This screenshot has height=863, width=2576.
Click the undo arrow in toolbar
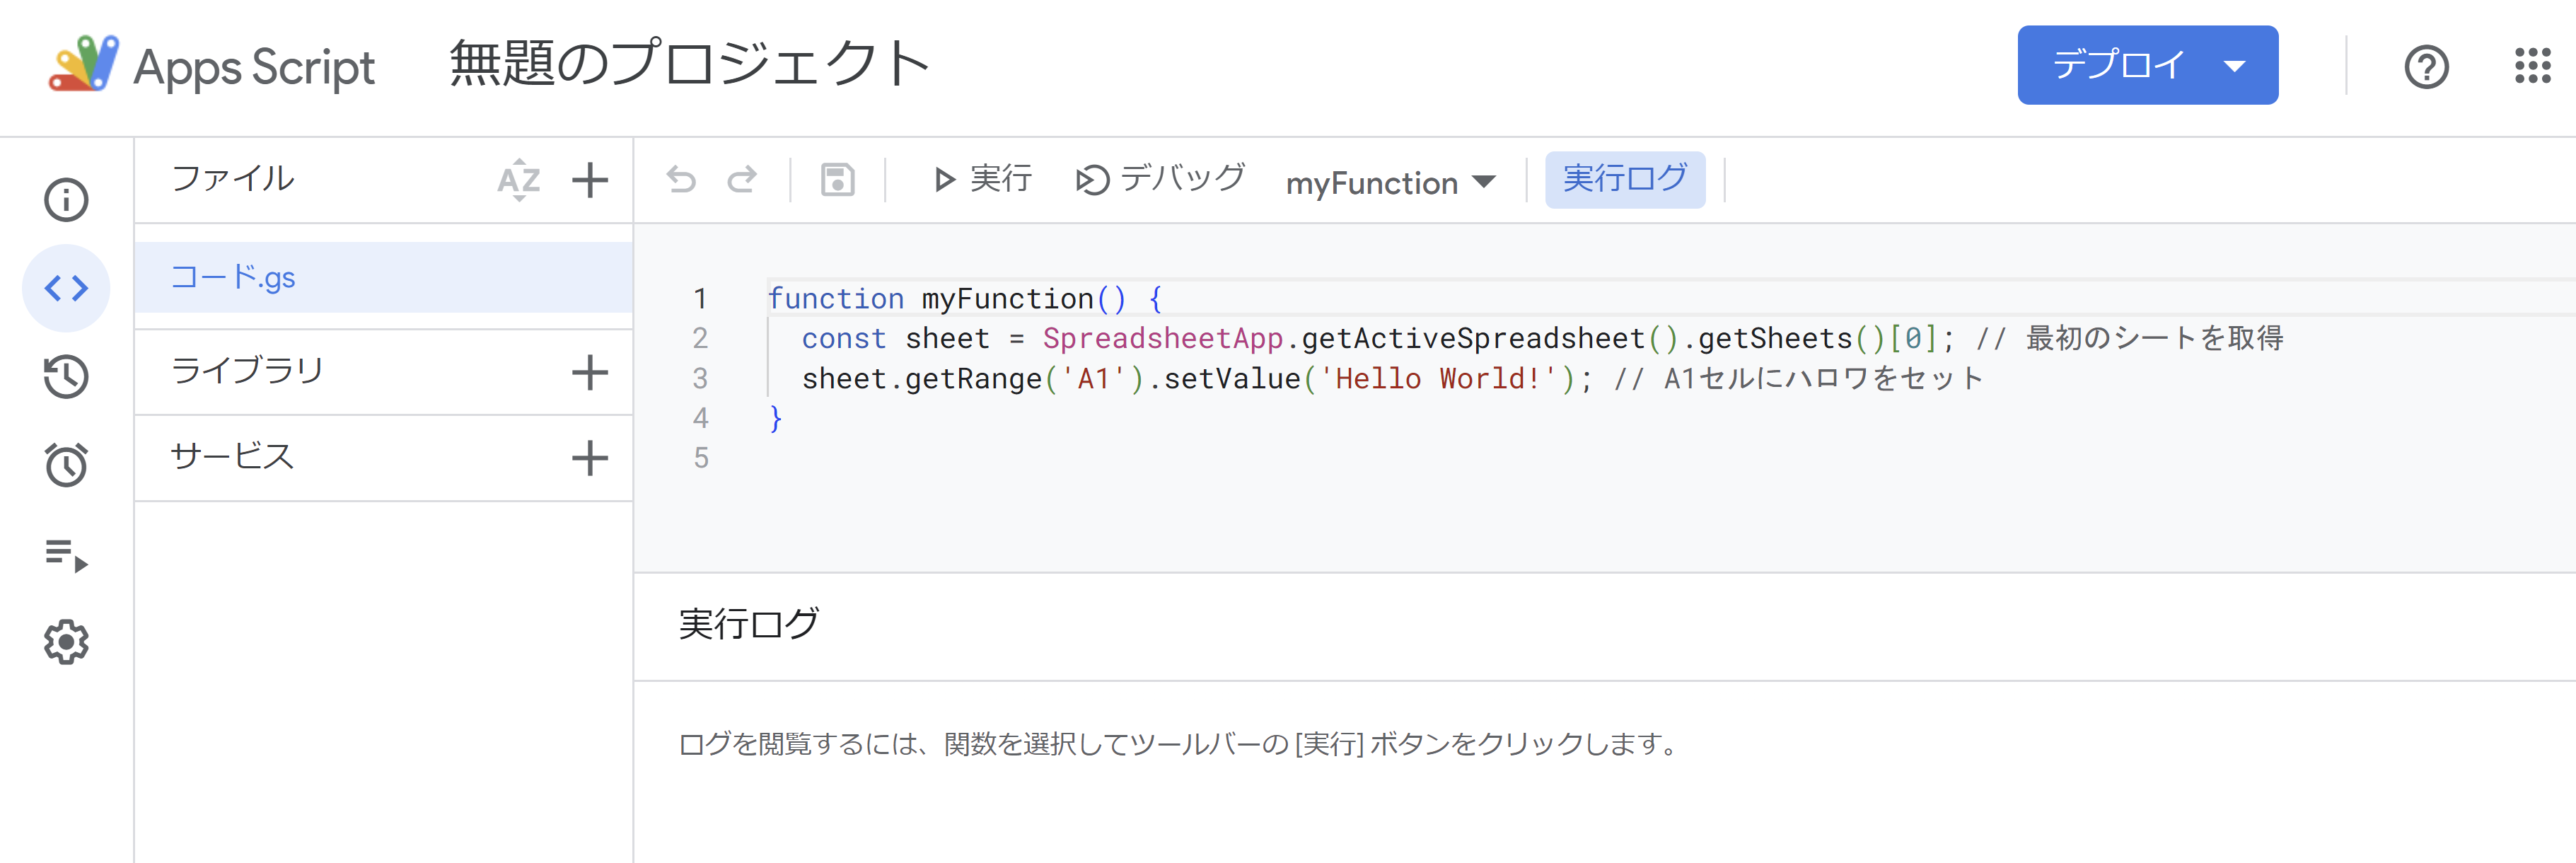click(681, 180)
